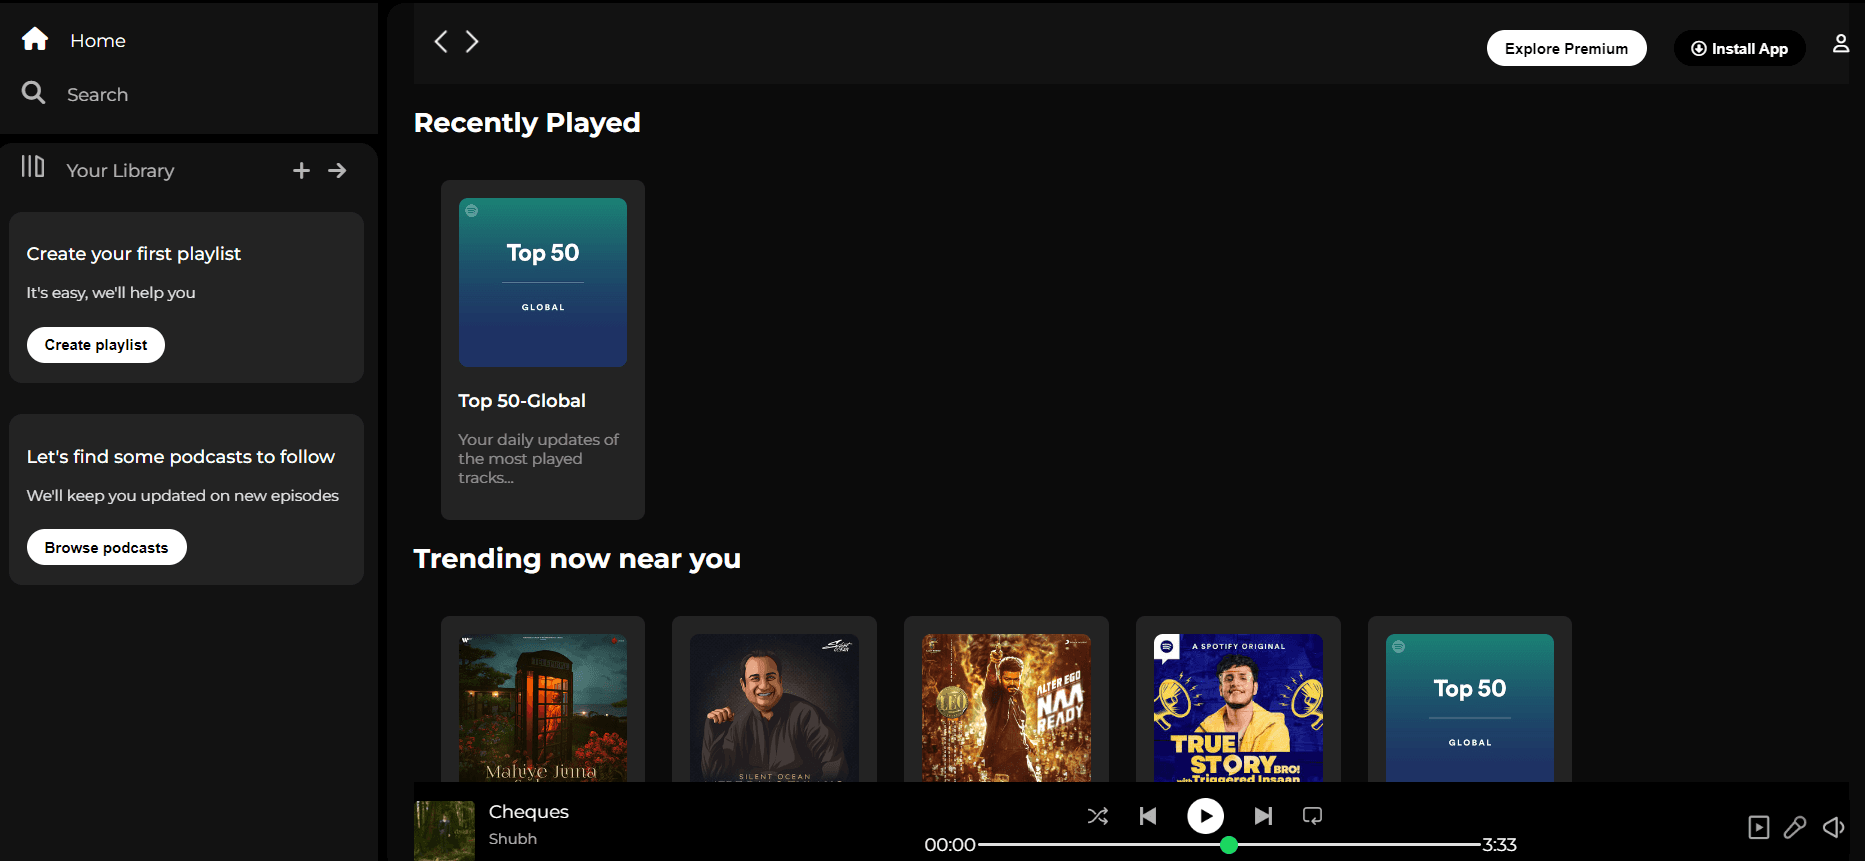Viewport: 1865px width, 861px height.
Task: Click "We'll keep you updated" text
Action: coord(183,496)
